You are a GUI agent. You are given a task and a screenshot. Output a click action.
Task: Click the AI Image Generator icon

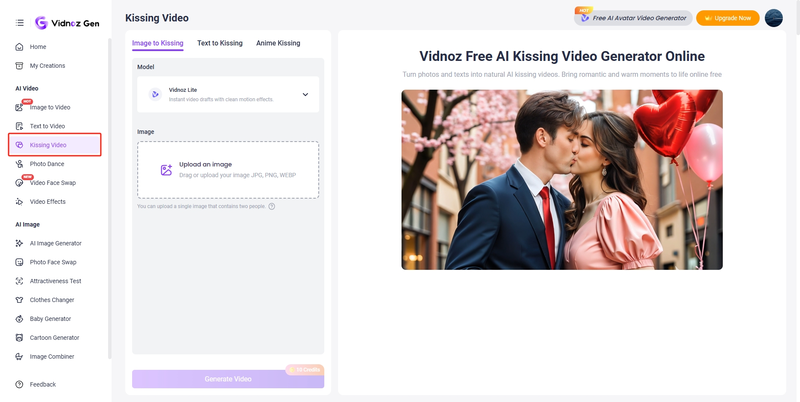[19, 243]
